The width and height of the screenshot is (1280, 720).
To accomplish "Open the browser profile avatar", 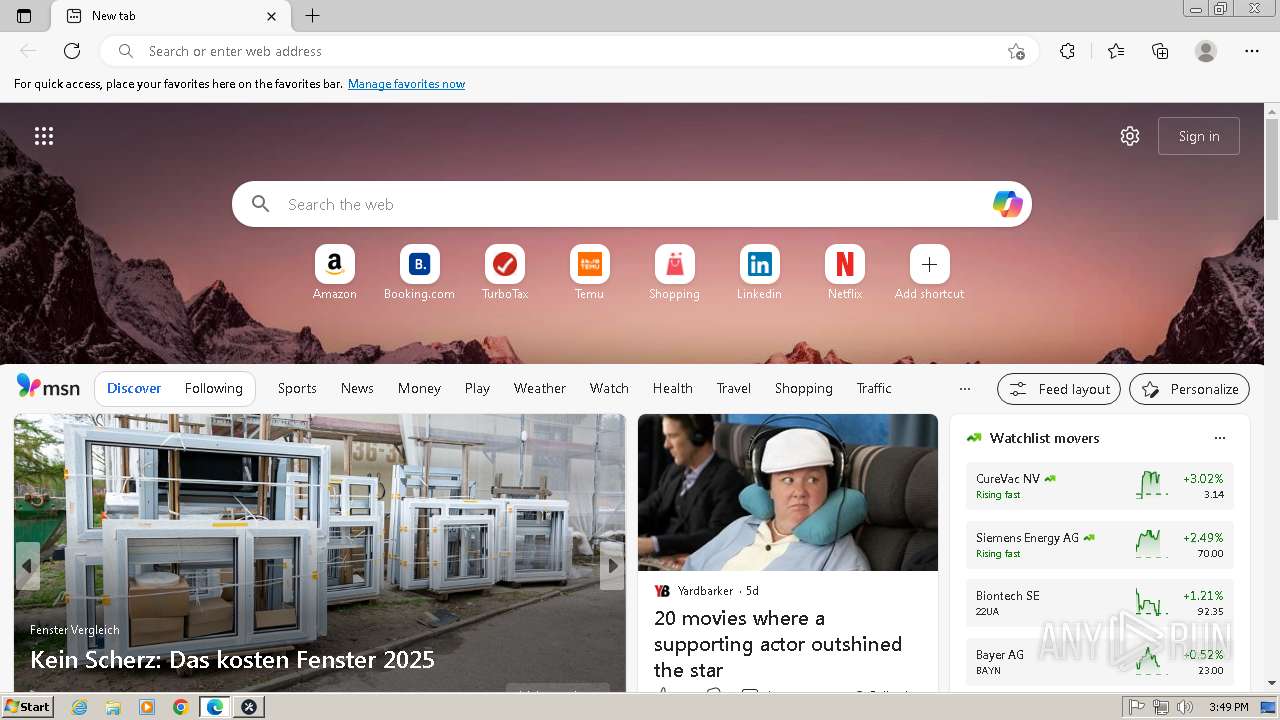I will [x=1206, y=51].
